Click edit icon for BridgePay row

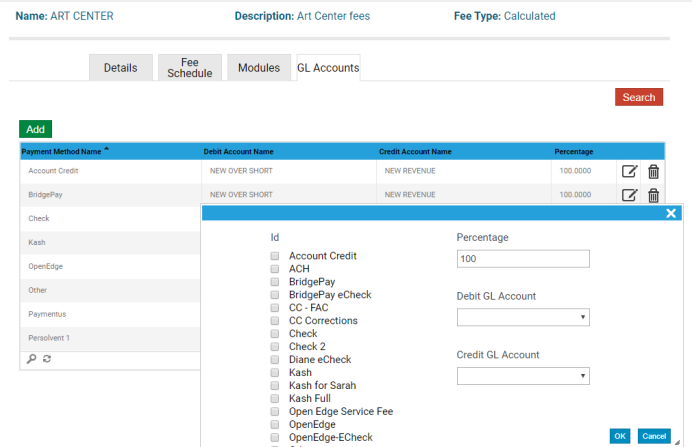(629, 195)
